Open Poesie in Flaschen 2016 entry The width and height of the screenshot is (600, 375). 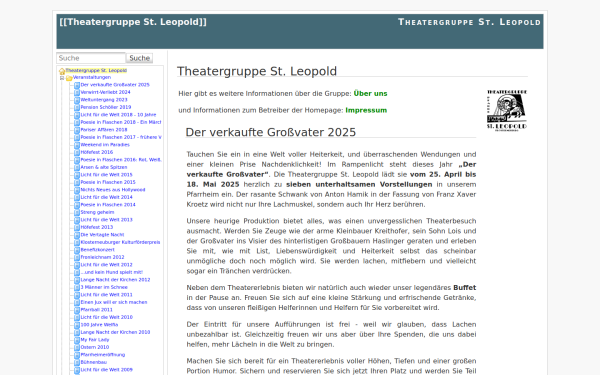click(121, 160)
